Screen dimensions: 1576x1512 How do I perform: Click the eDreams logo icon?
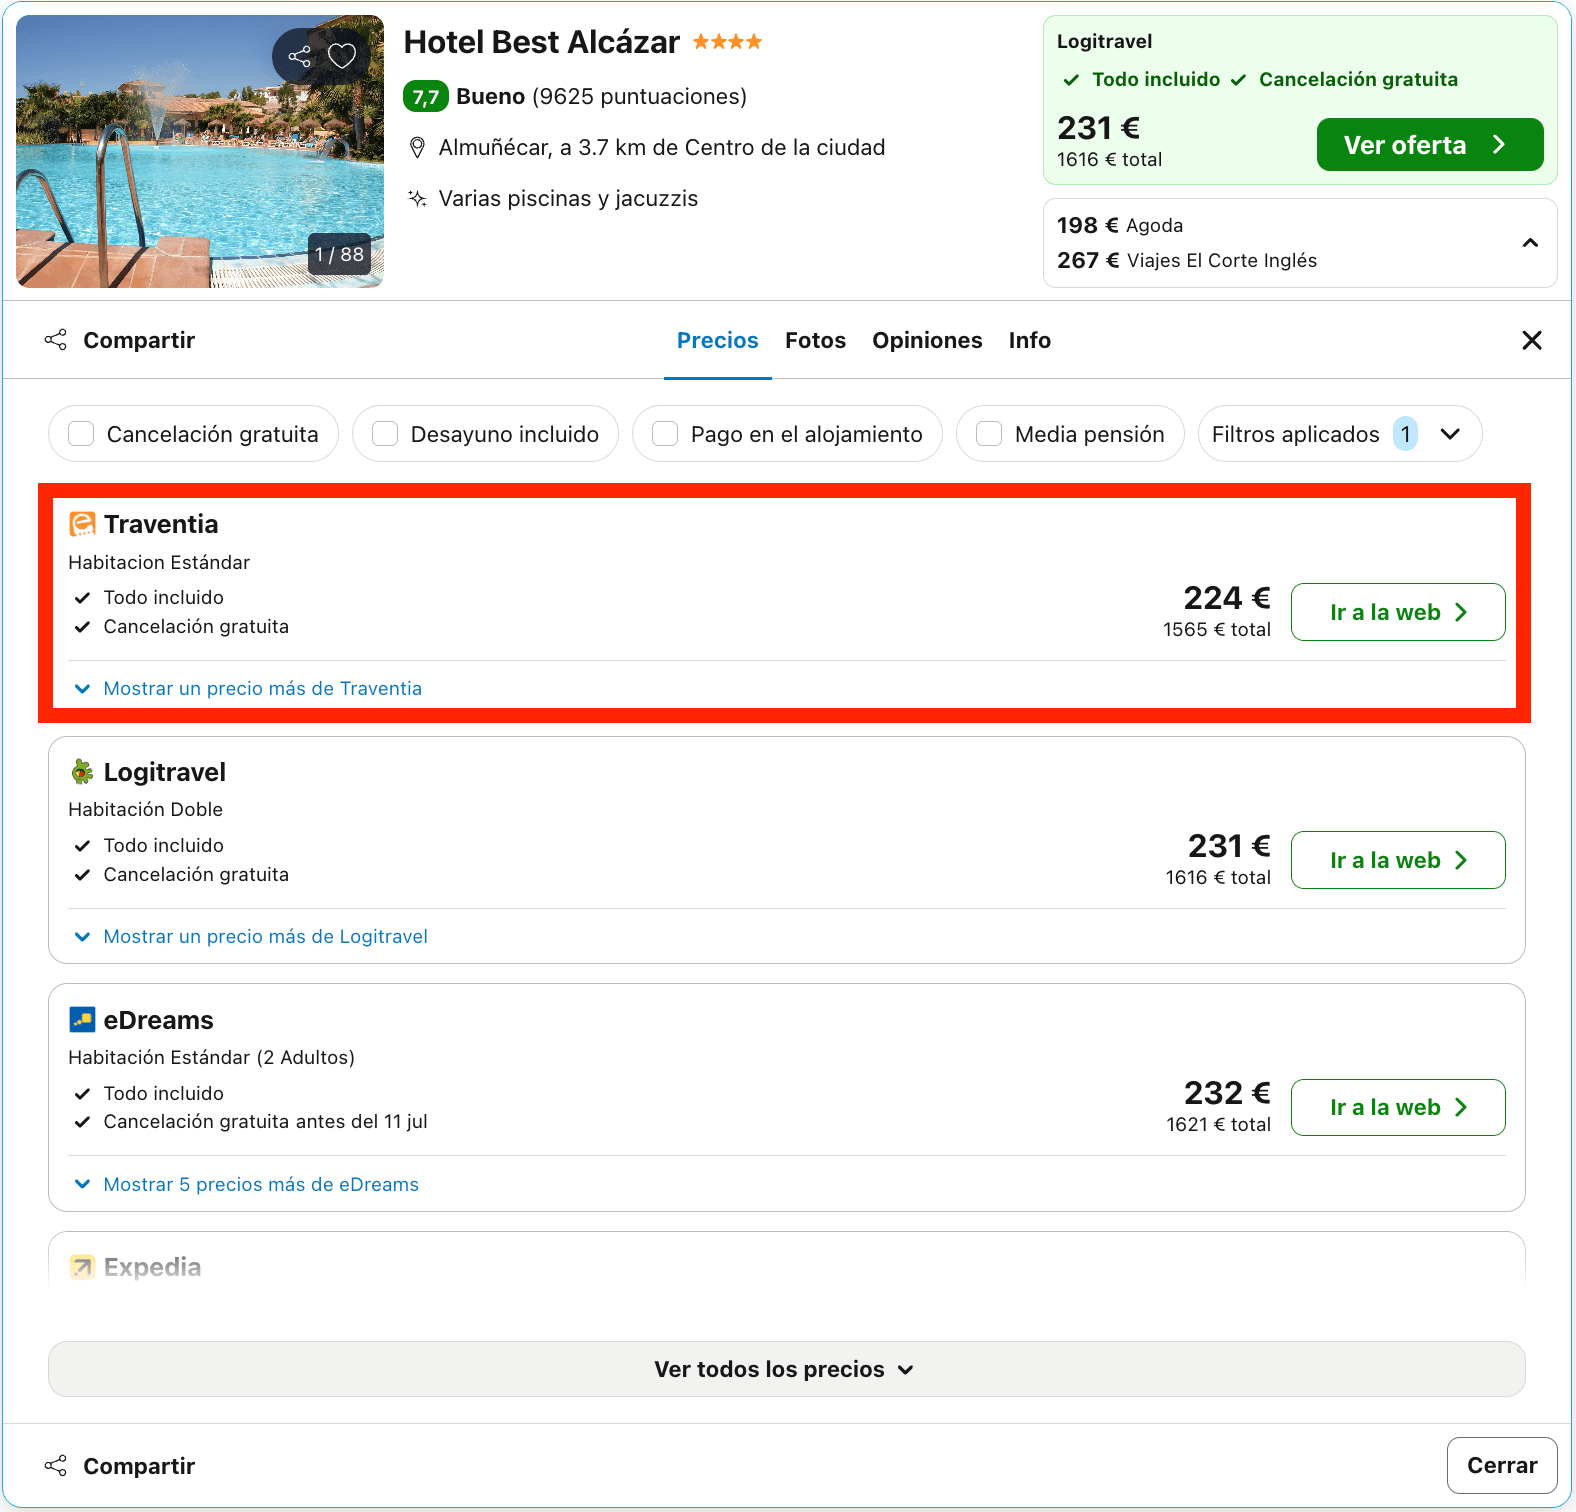click(82, 1019)
